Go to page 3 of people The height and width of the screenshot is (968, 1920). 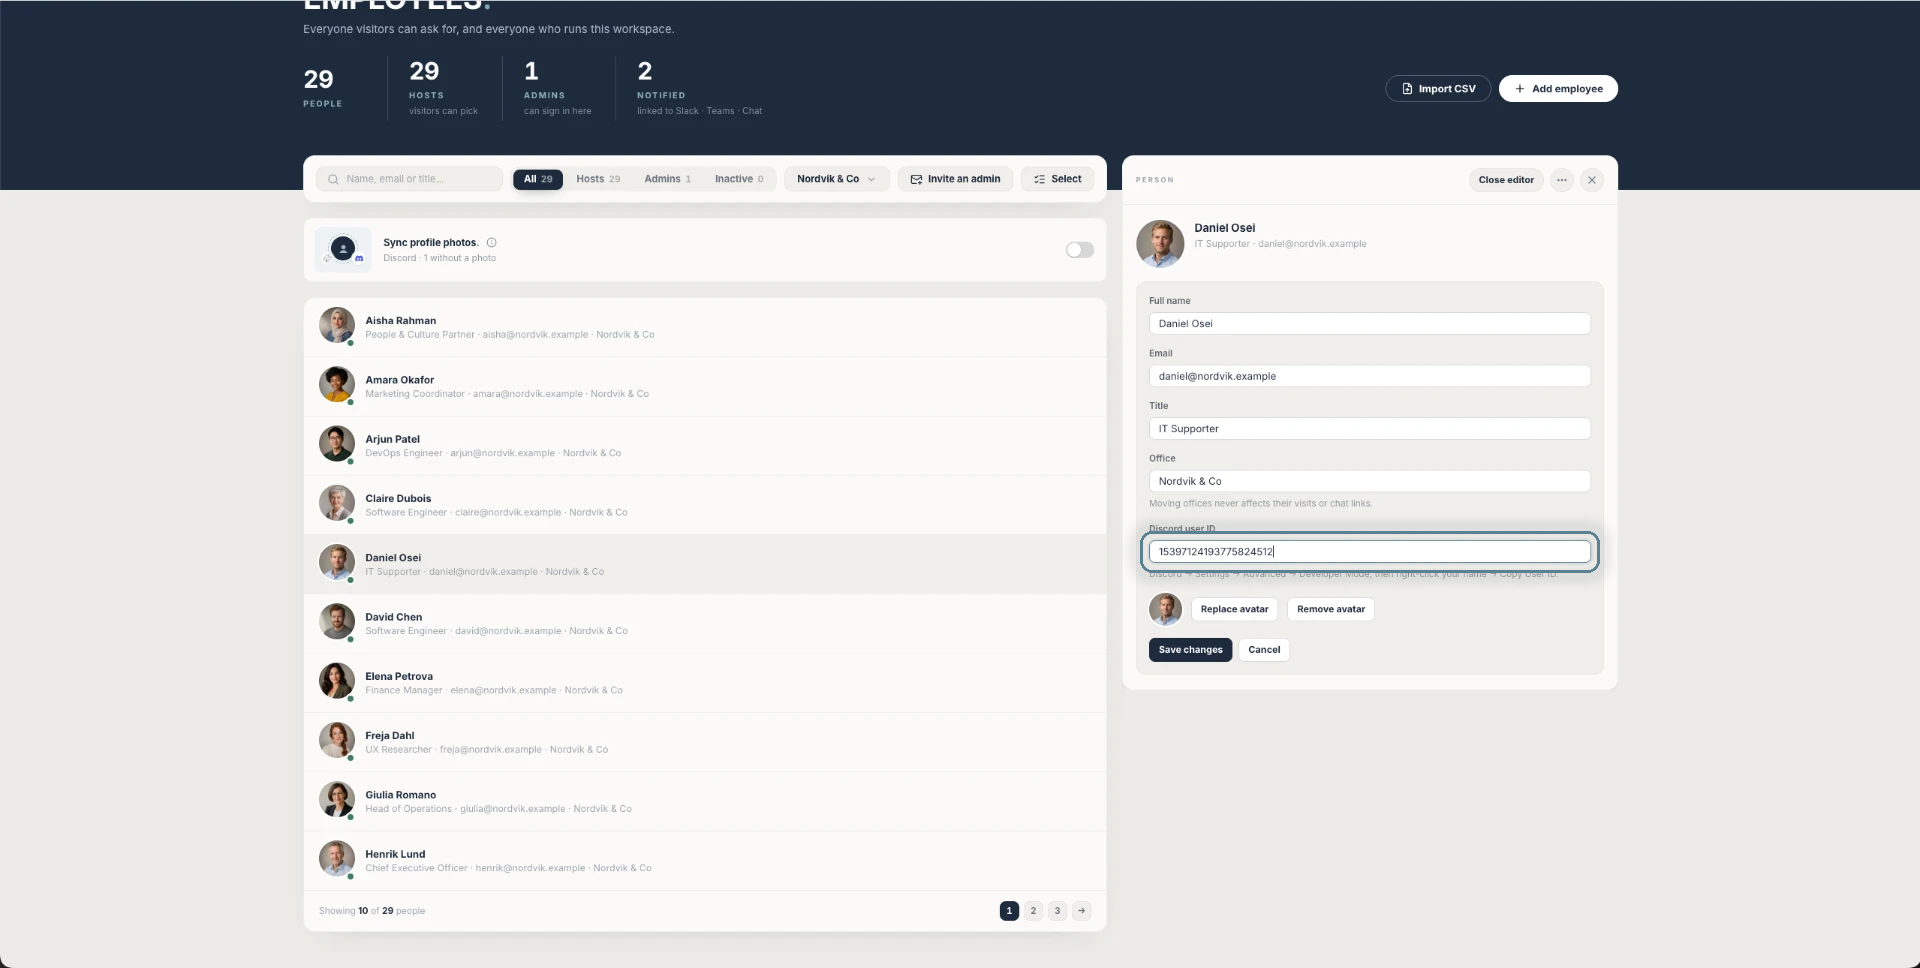click(x=1057, y=911)
